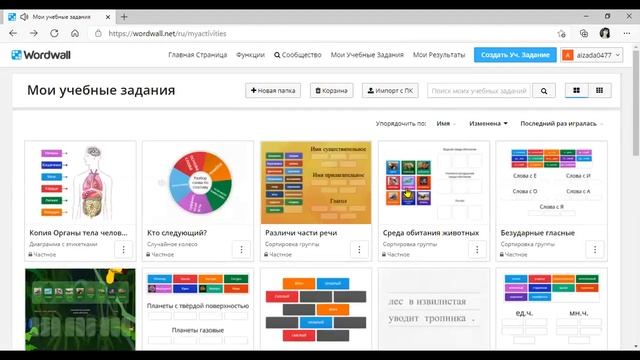Click title Среда обитания животных
Viewport: 640px width, 360px height.
point(431,233)
